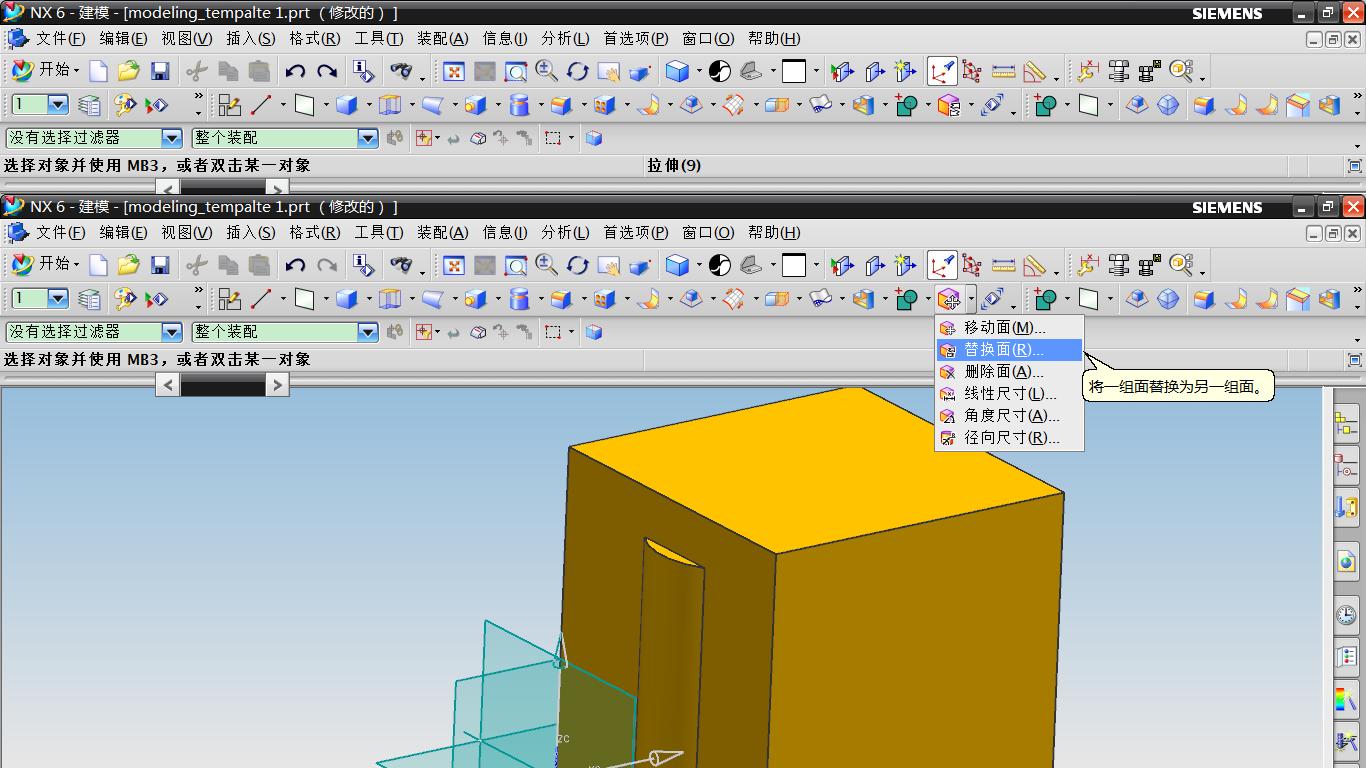Screen dimensions: 1366x768
Task: Click Save icon in upper NX window
Action: (160, 71)
